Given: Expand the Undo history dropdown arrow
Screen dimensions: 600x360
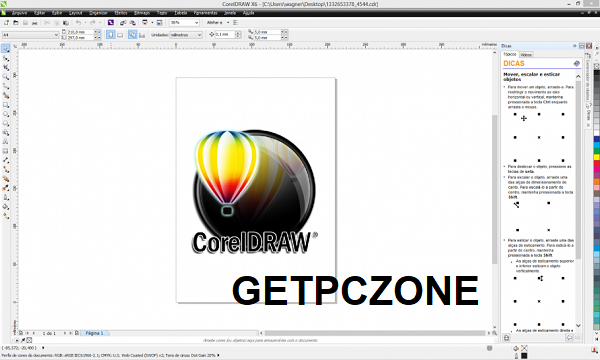Looking at the screenshot, I should pos(85,23).
